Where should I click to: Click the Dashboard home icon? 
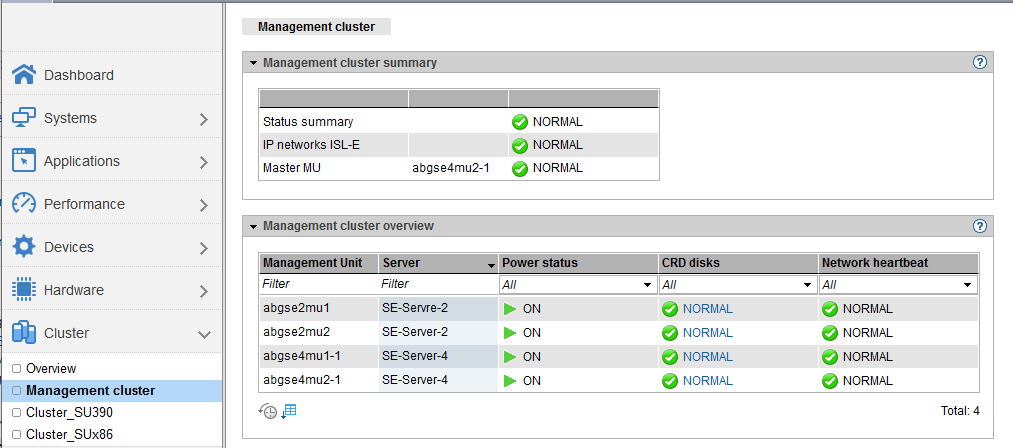click(24, 75)
